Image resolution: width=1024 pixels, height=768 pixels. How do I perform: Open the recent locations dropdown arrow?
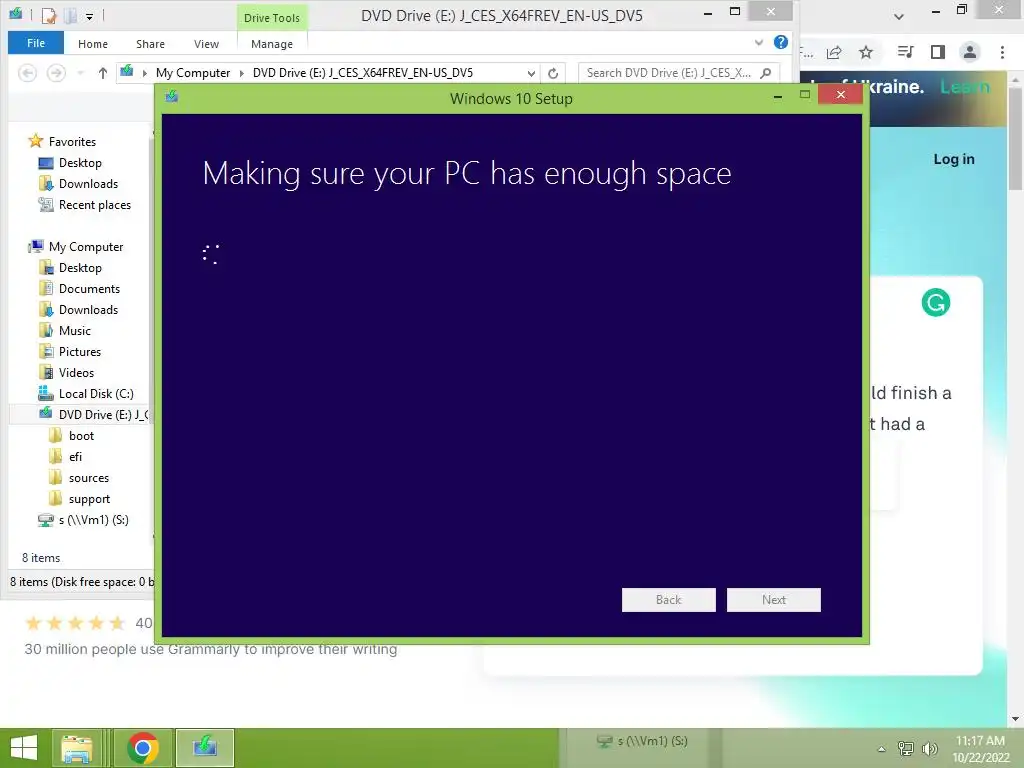point(80,73)
